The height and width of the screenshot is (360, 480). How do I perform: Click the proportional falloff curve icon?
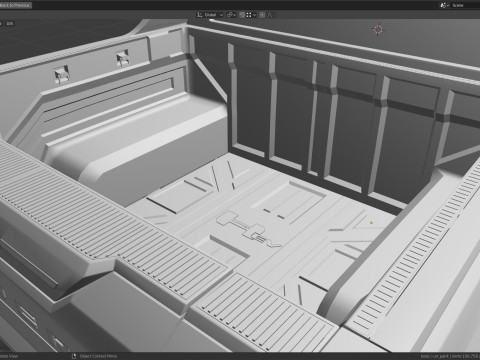[x=270, y=15]
